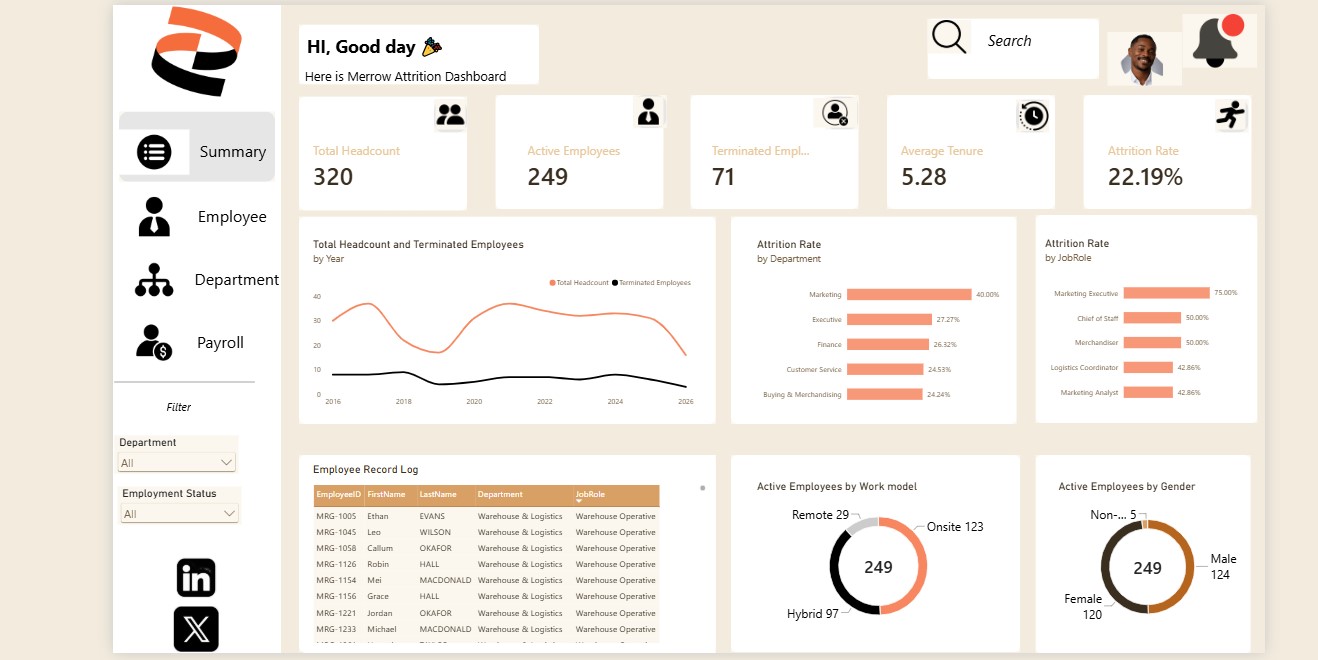Click the Merrow logo icon
Image resolution: width=1318 pixels, height=660 pixels.
[196, 51]
